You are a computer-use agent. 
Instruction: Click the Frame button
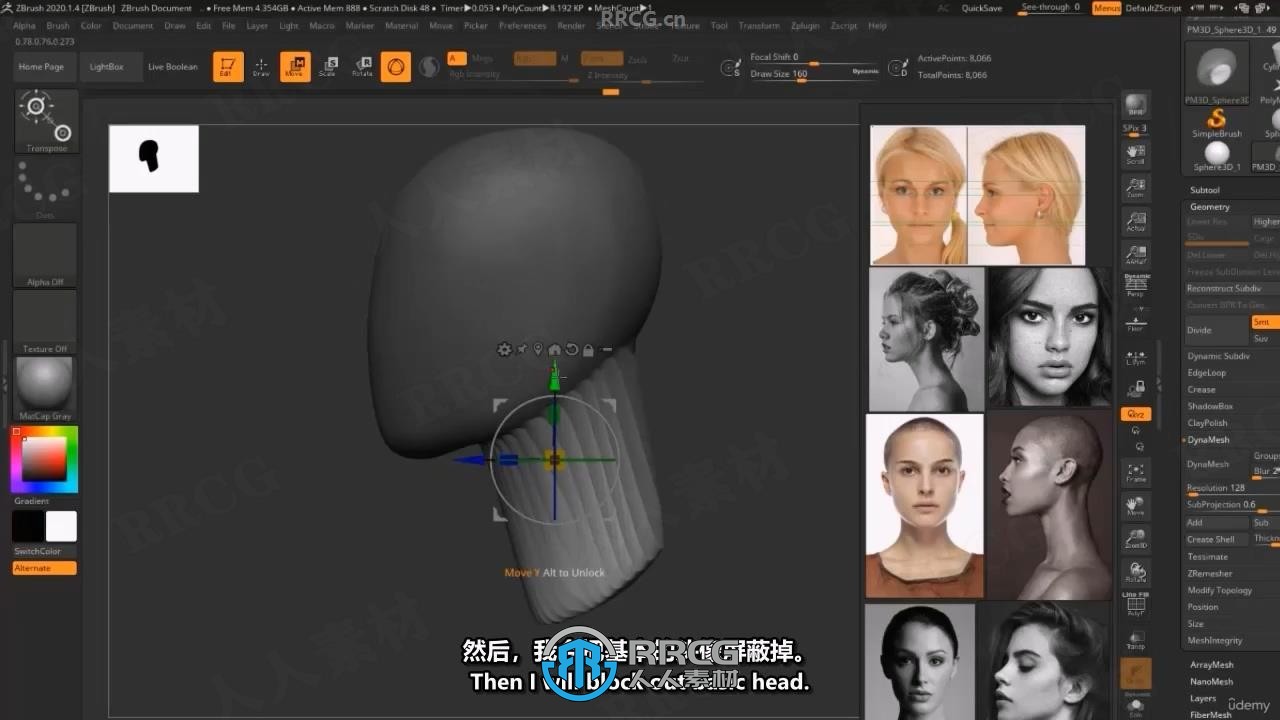1136,472
